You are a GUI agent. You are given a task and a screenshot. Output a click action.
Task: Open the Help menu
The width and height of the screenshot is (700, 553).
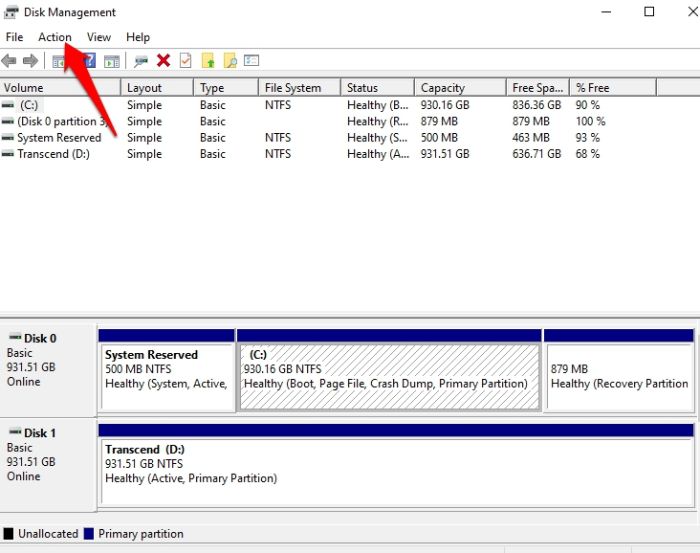click(138, 37)
